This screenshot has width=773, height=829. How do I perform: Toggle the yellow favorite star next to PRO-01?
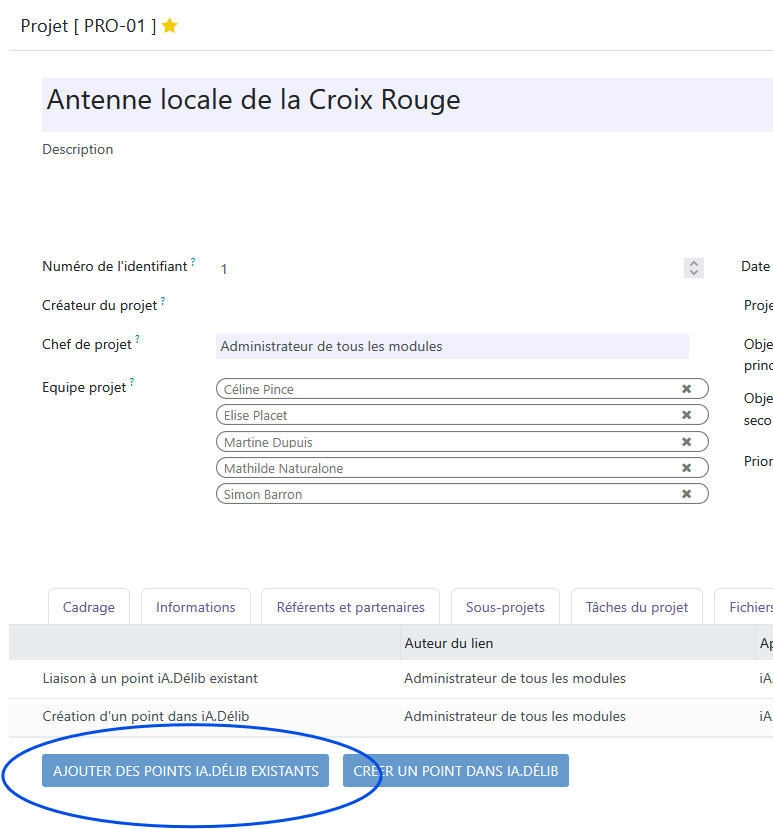(x=170, y=25)
